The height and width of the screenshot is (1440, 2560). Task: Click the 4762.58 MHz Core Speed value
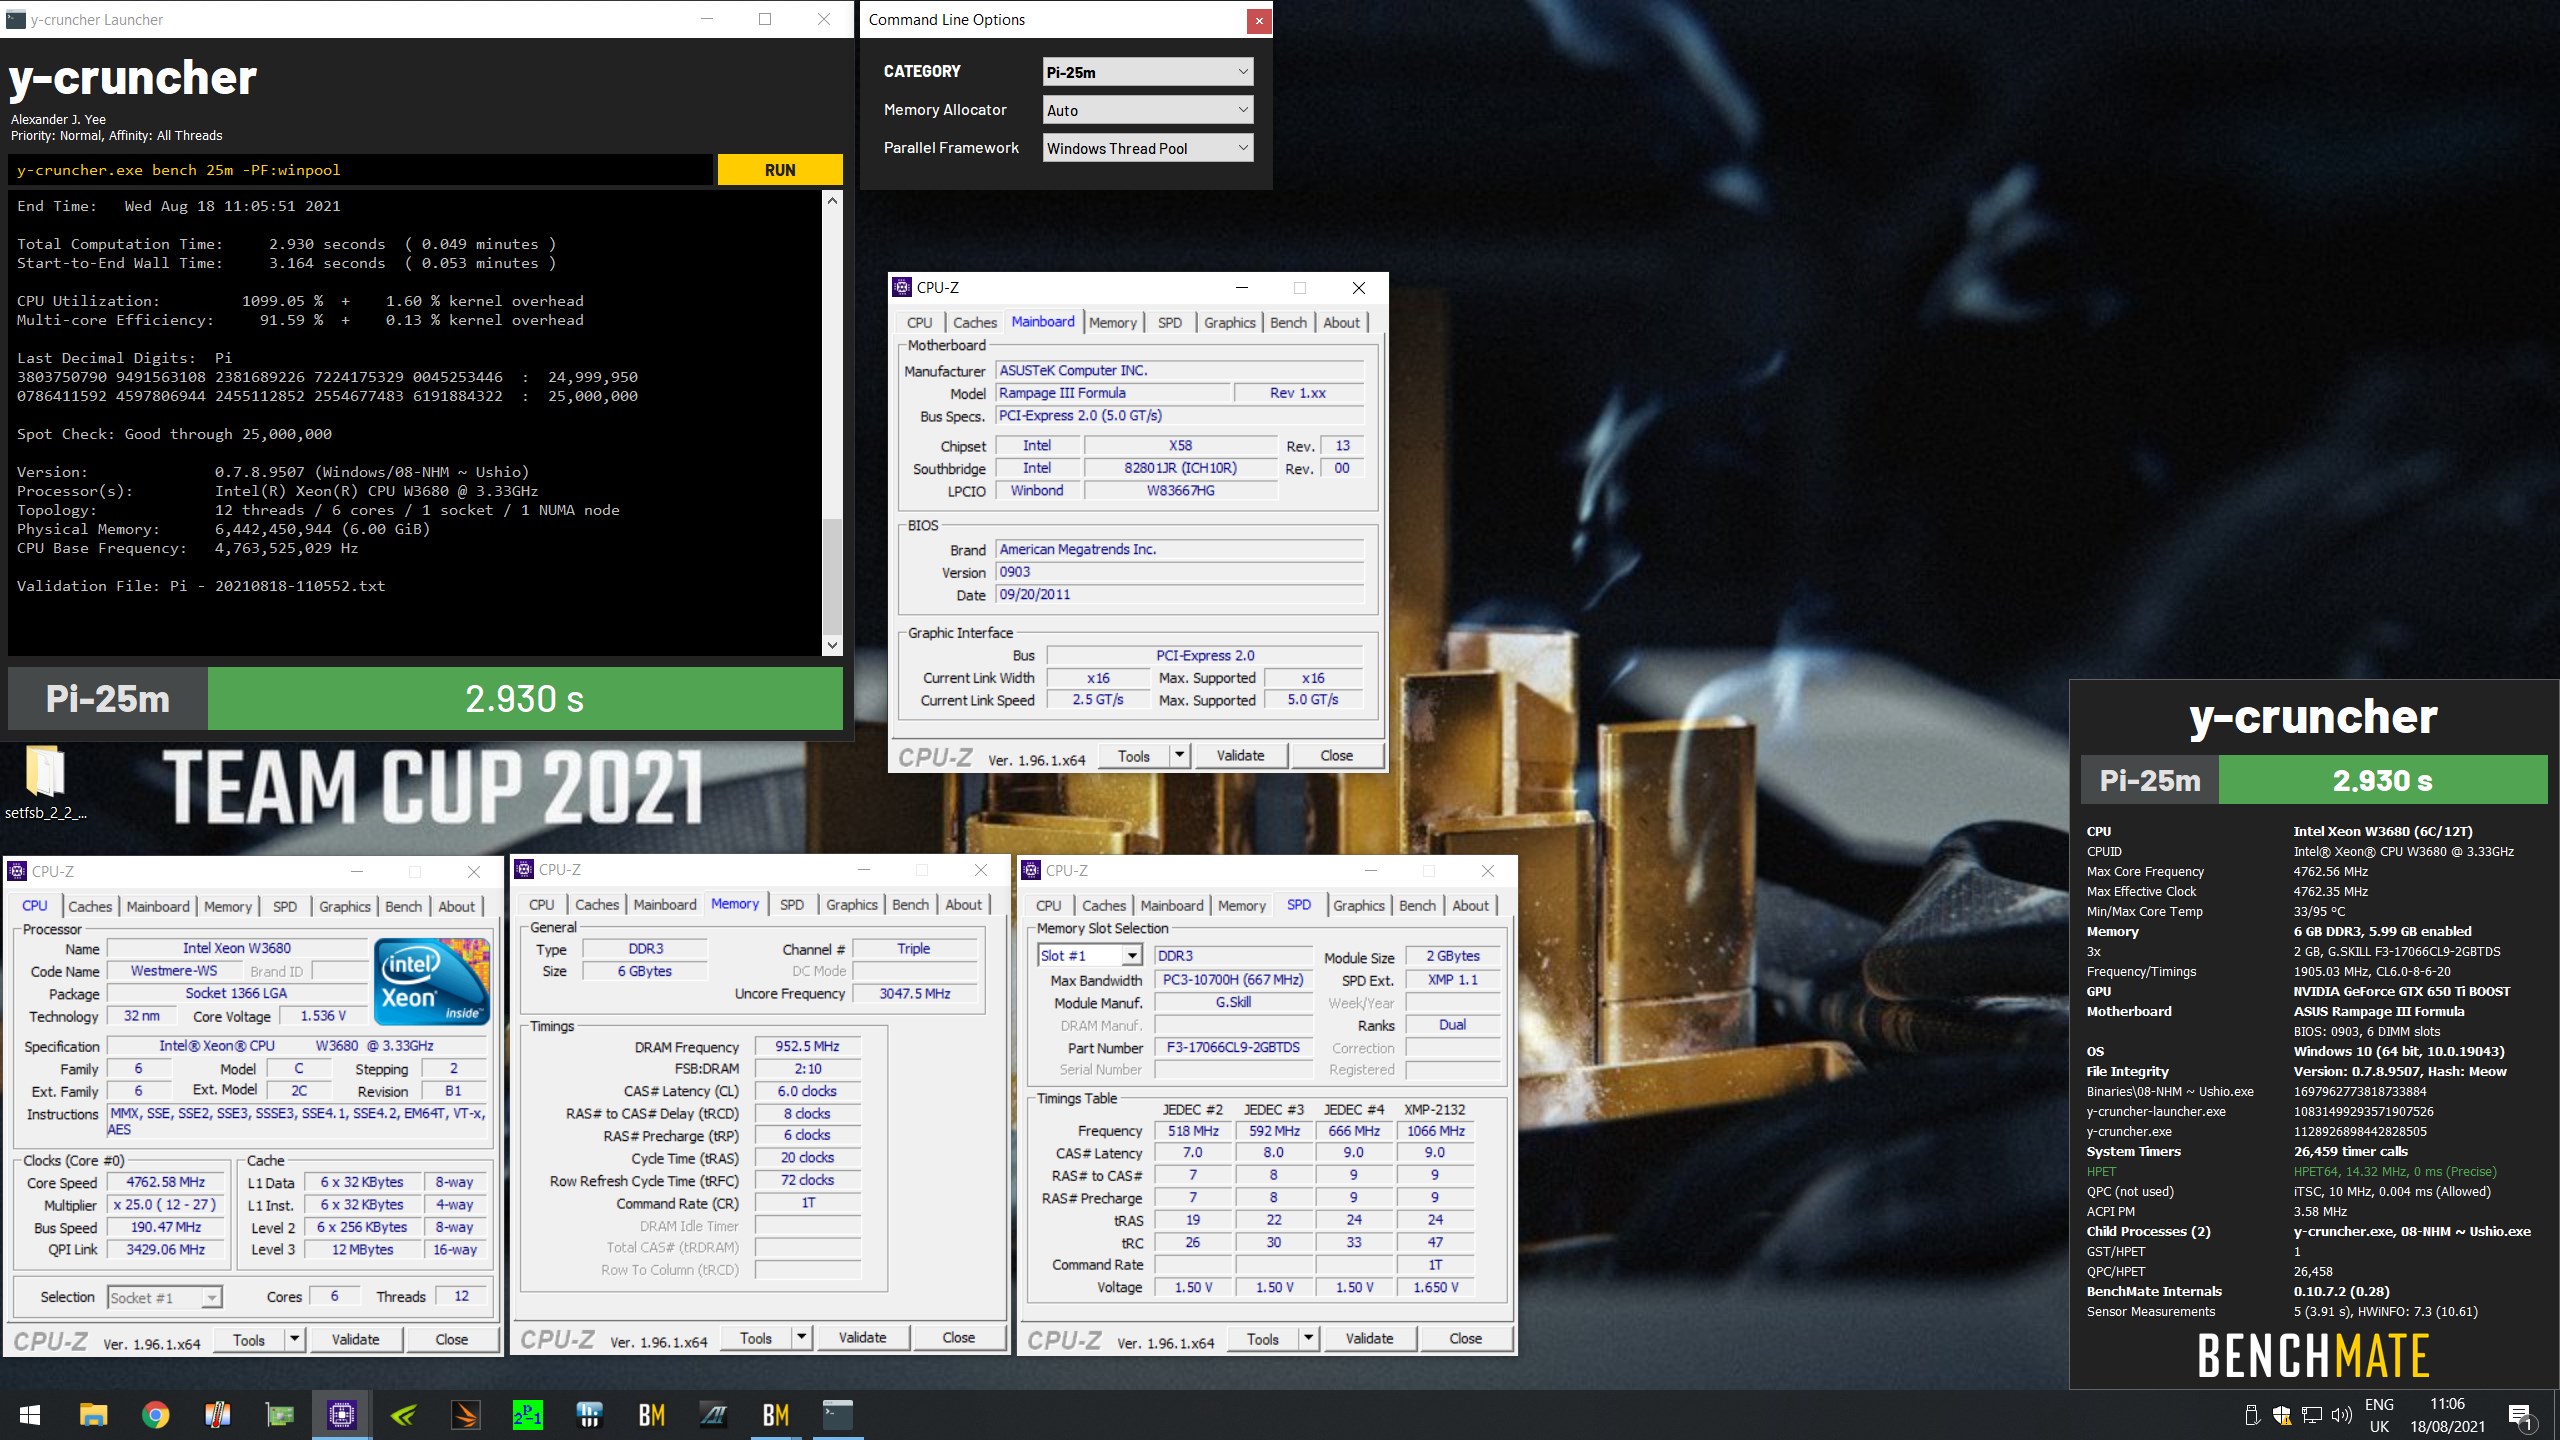(165, 1182)
